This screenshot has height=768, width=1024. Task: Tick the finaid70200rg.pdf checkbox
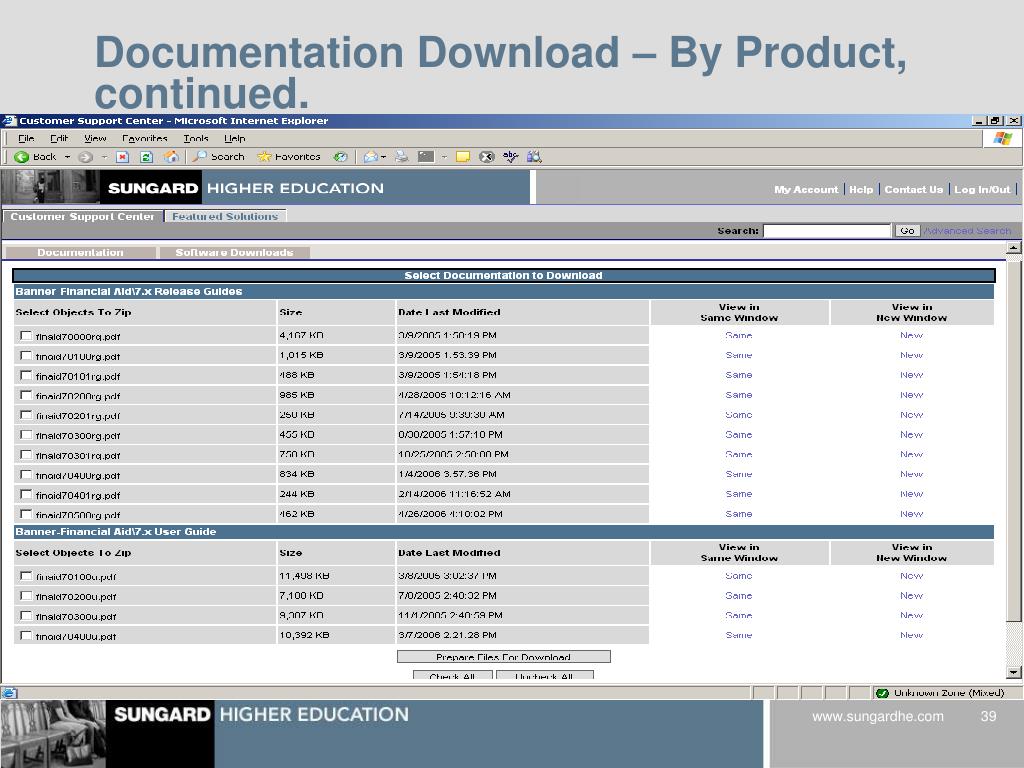pos(26,395)
